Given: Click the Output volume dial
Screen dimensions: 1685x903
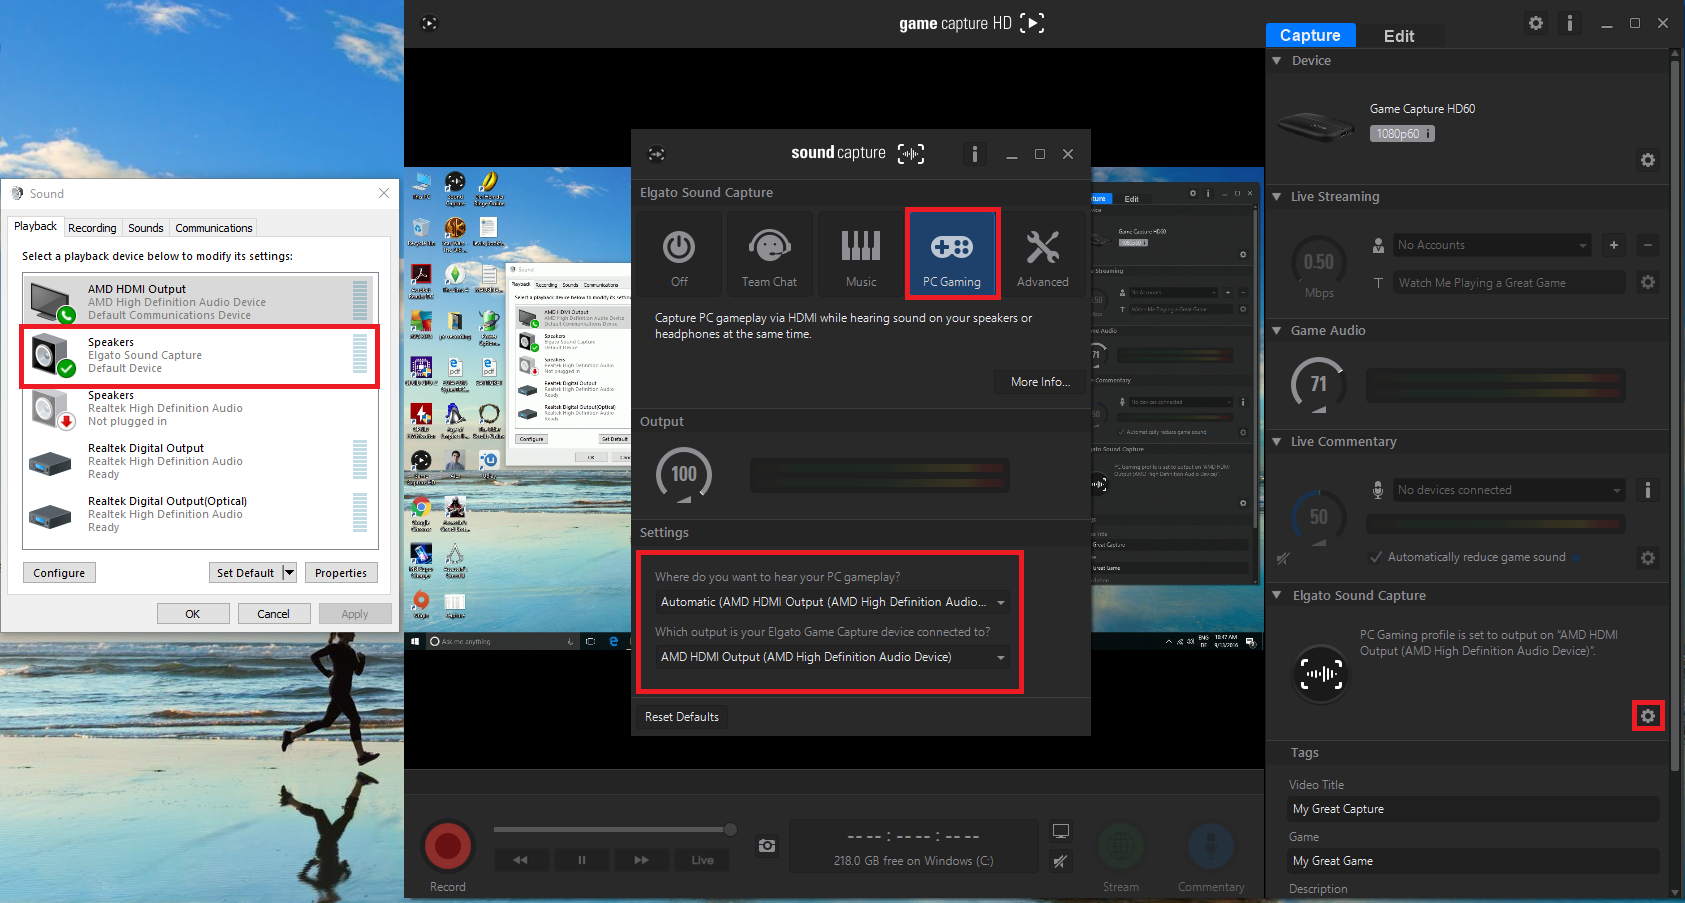Looking at the screenshot, I should click(x=684, y=474).
